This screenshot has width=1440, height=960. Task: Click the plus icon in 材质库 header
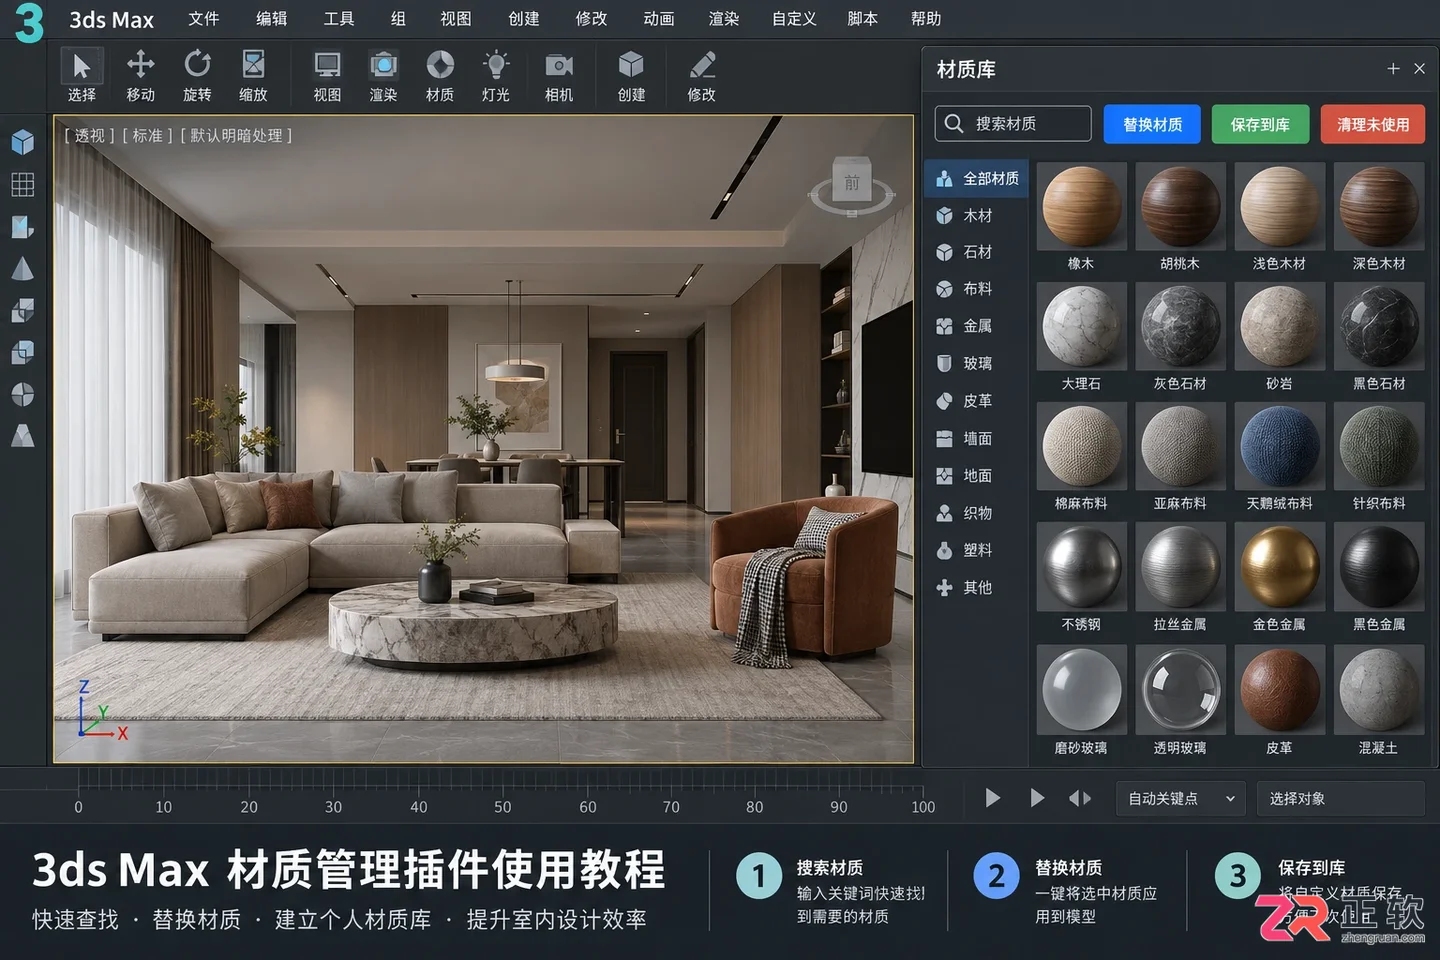[1393, 69]
